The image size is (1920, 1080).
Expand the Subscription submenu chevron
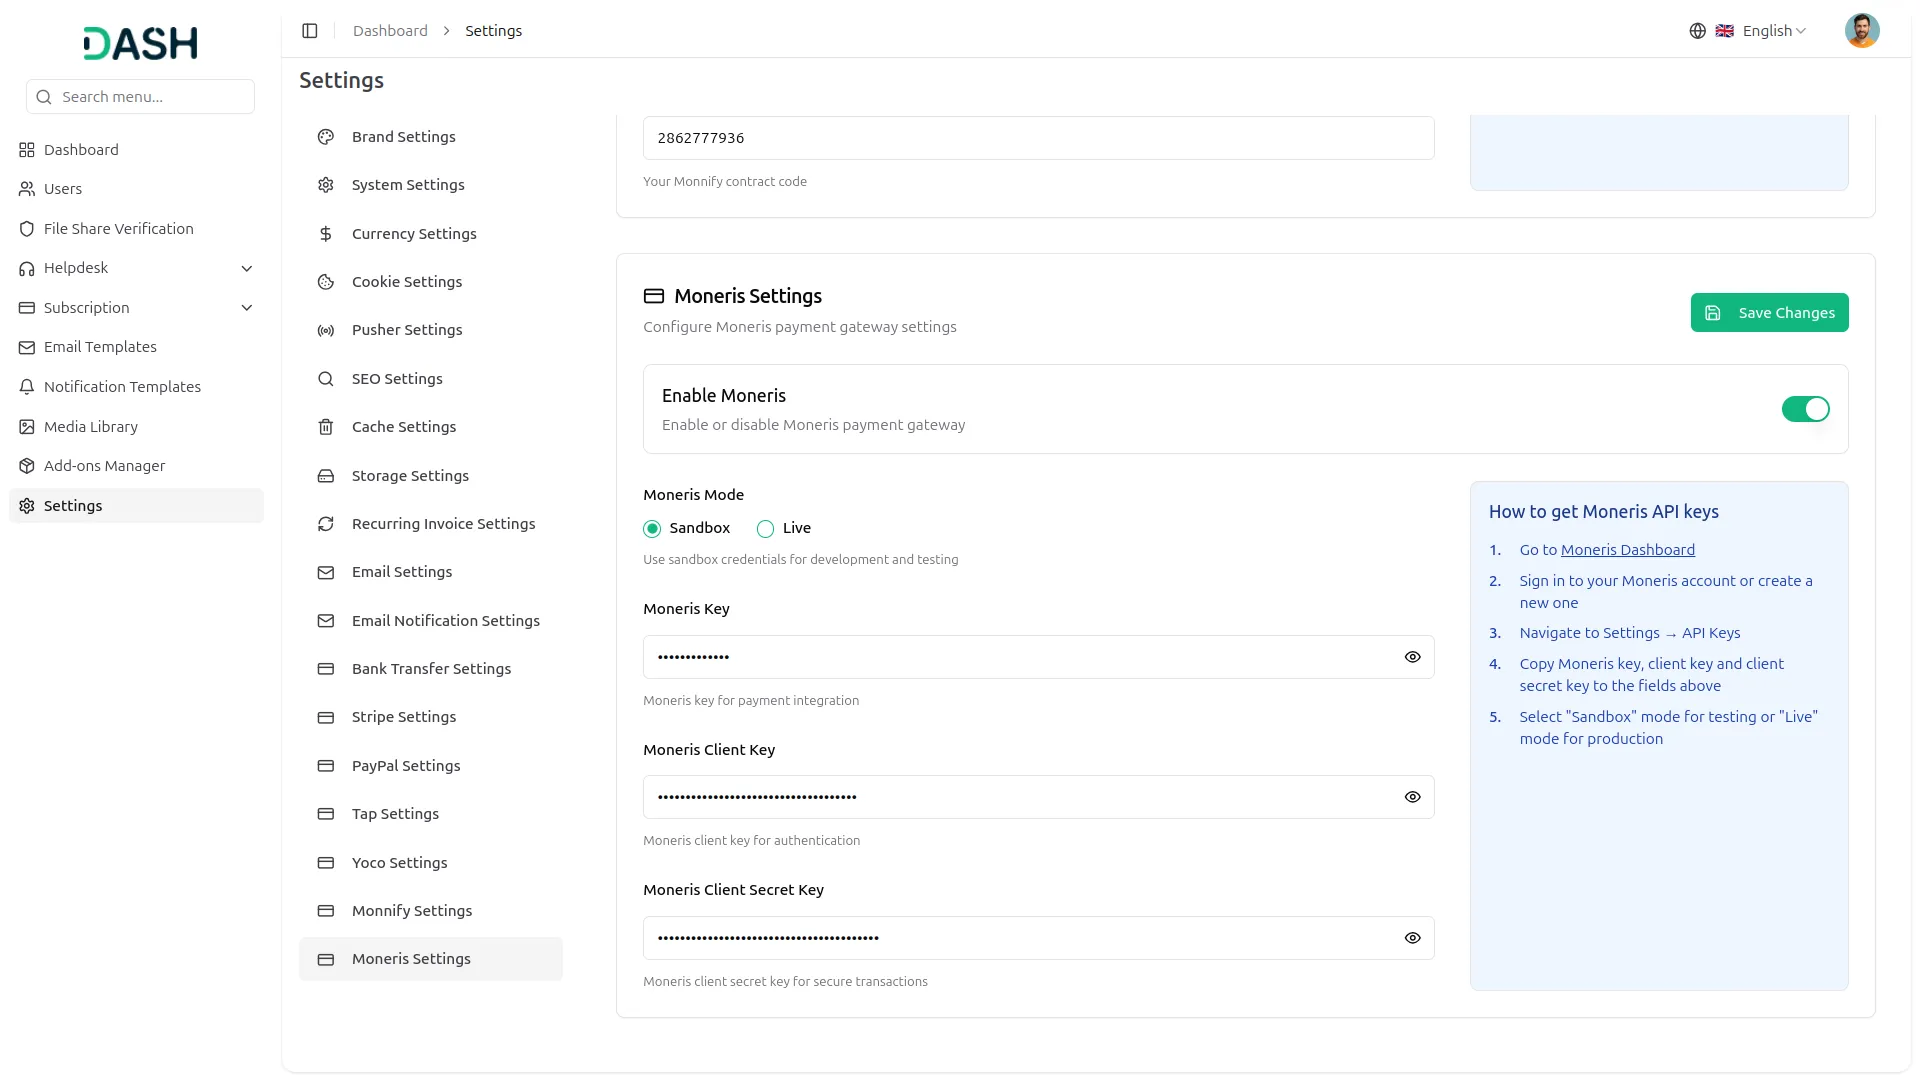pyautogui.click(x=247, y=308)
